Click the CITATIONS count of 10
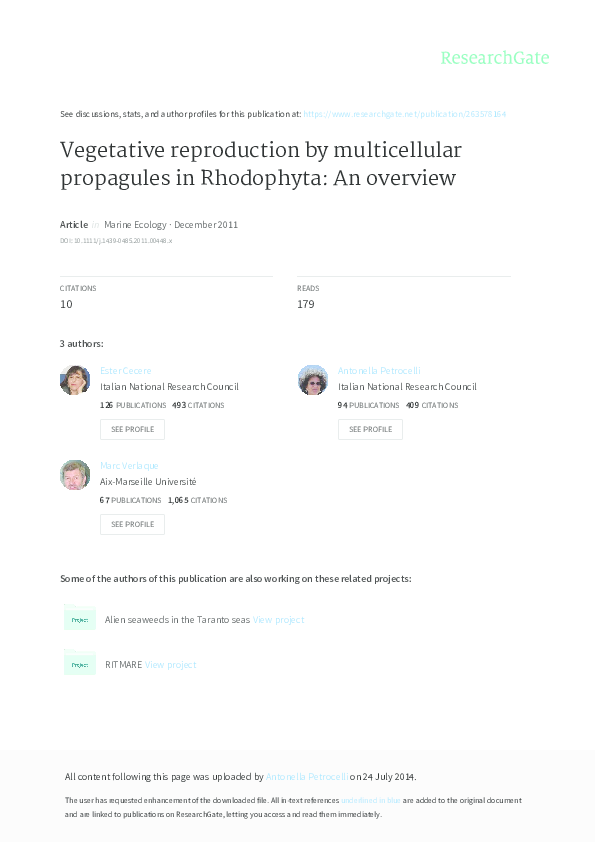Viewport: 595px width, 842px height. 66,303
